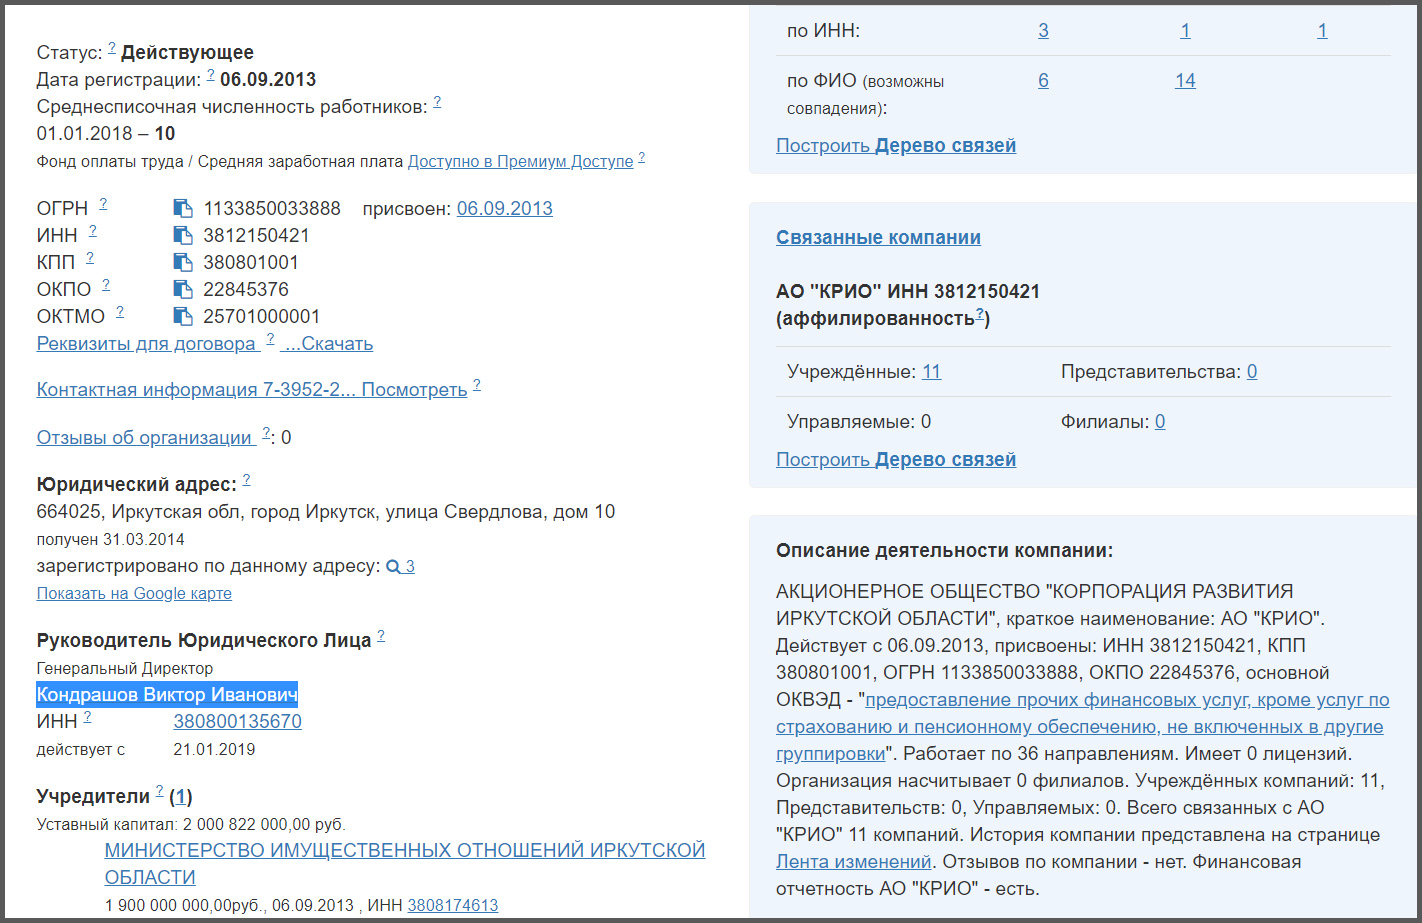Open Филиалы count 0 link
Screen dimensions: 1422x923
click(x=1160, y=421)
